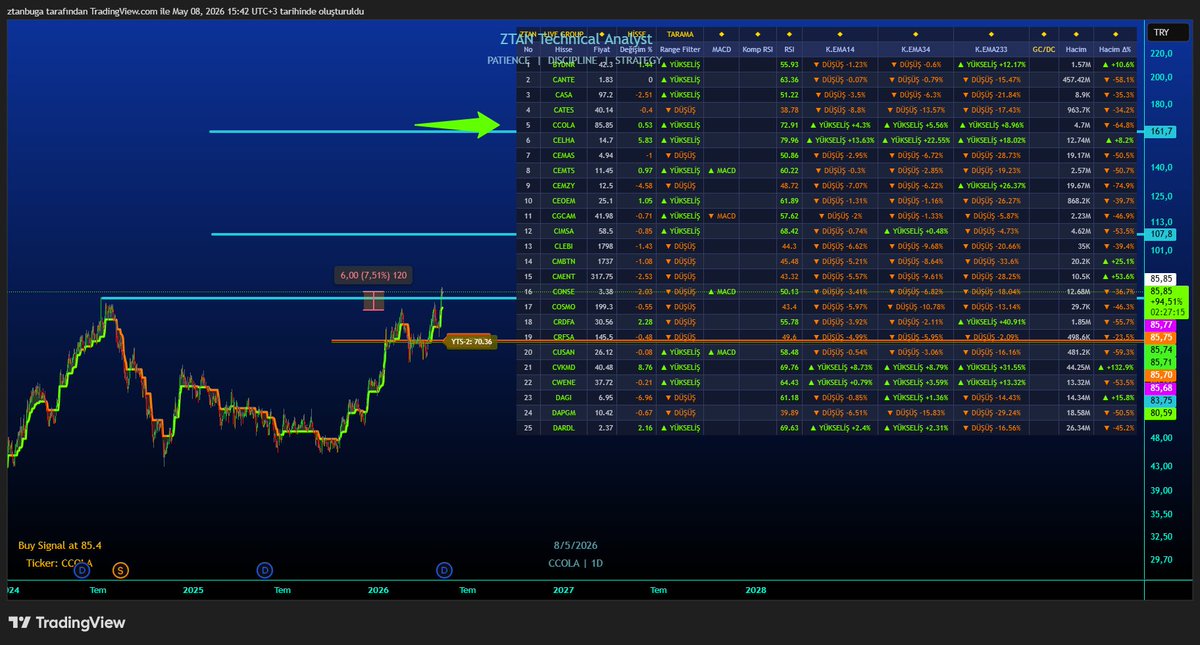The image size is (1200, 645).
Task: Click the Range Filter column header
Action: (x=680, y=48)
